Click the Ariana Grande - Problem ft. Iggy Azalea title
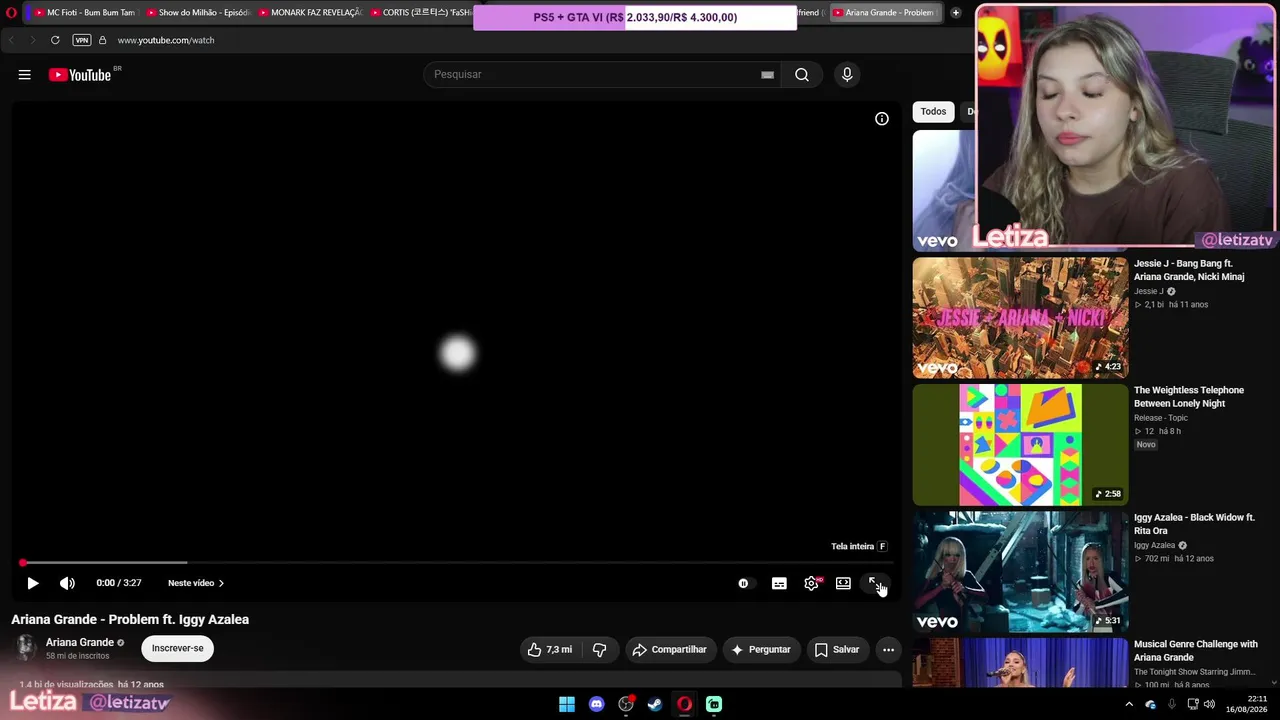Viewport: 1280px width, 720px height. (x=130, y=620)
